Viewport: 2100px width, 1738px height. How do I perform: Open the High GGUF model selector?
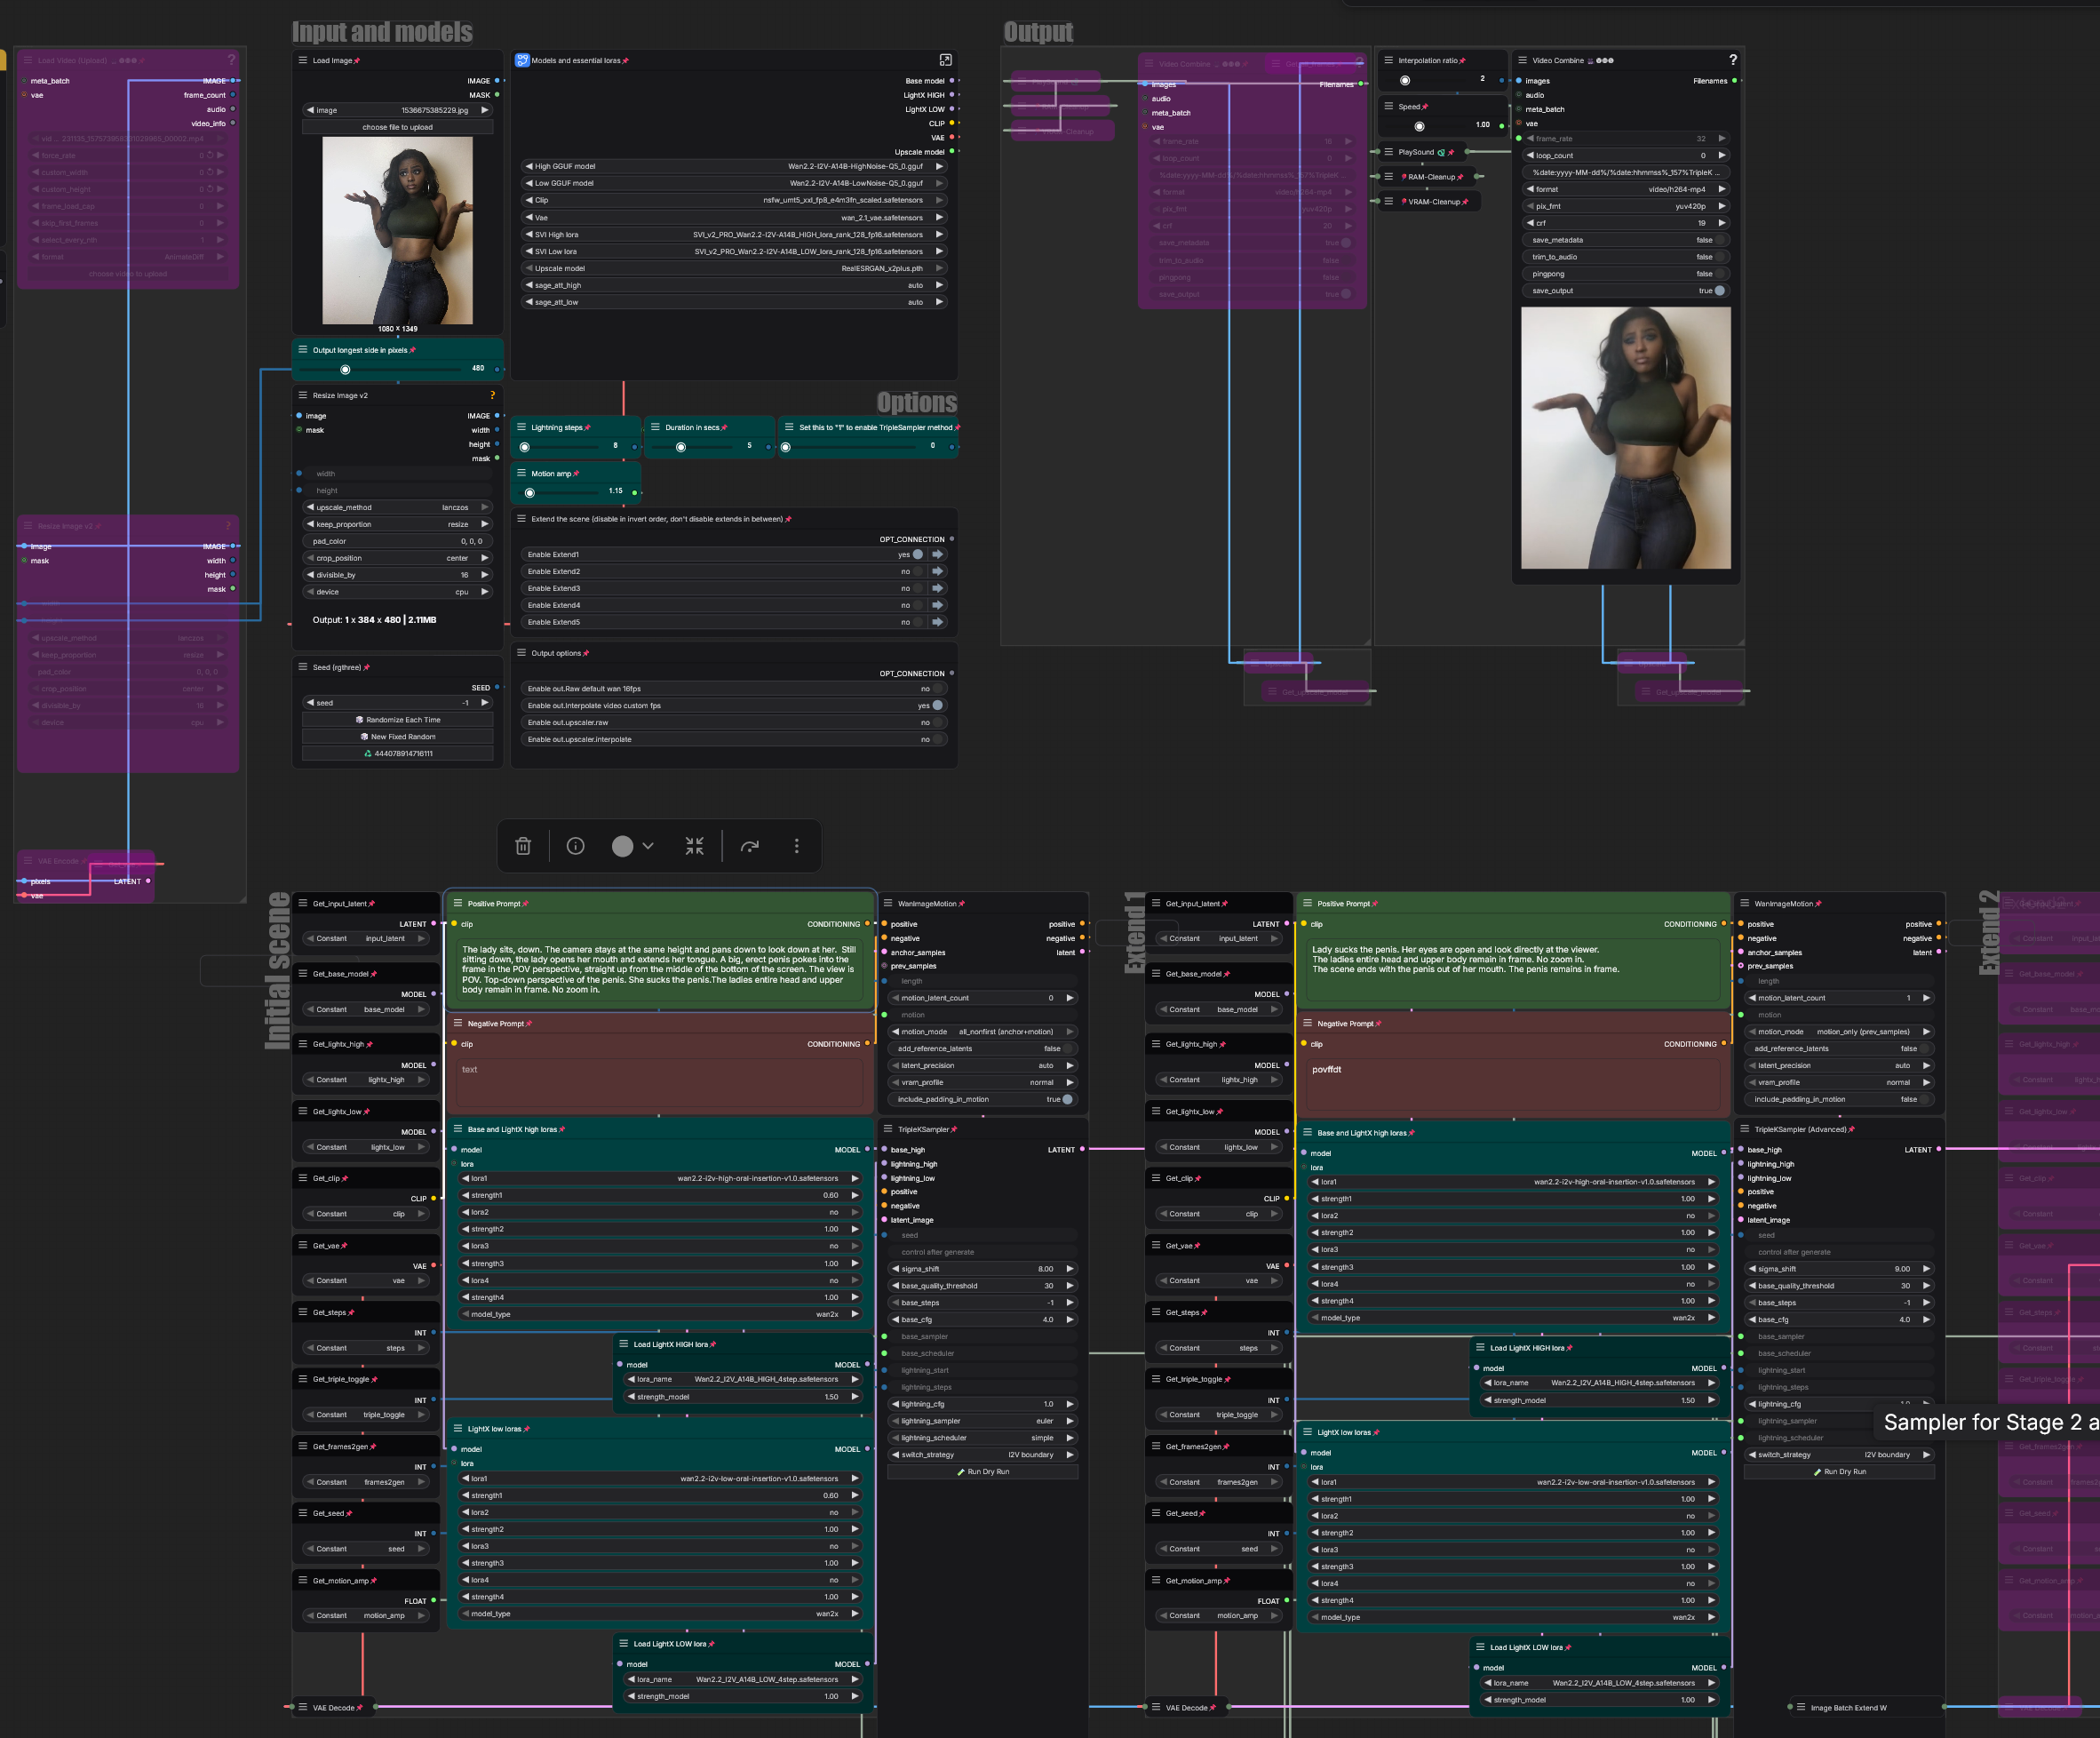[733, 166]
